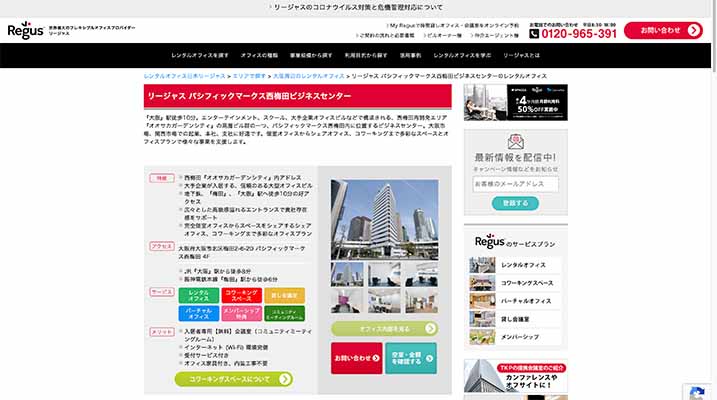Click the envelope newsletter icon in the sidebar
Viewport: 717px width, 400px height.
click(x=515, y=142)
